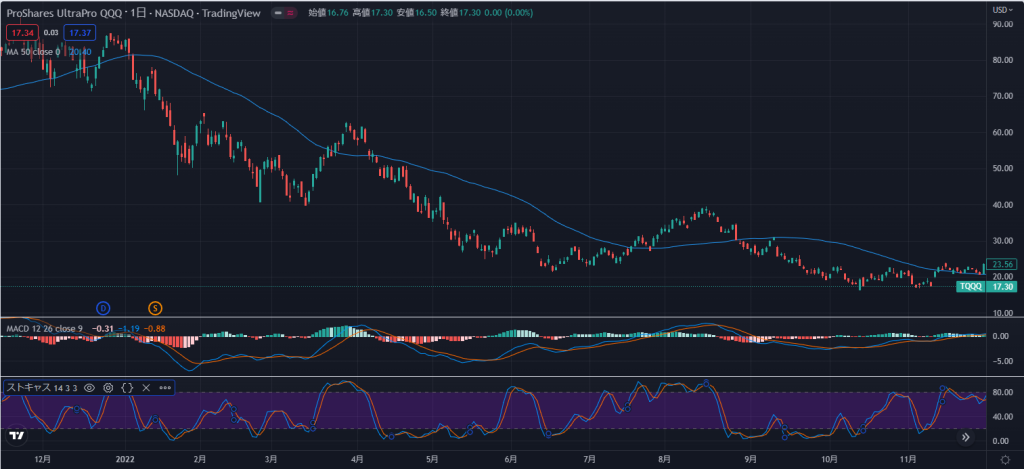Click the red sell price 17.34 button
The height and width of the screenshot is (469, 1024).
21,32
